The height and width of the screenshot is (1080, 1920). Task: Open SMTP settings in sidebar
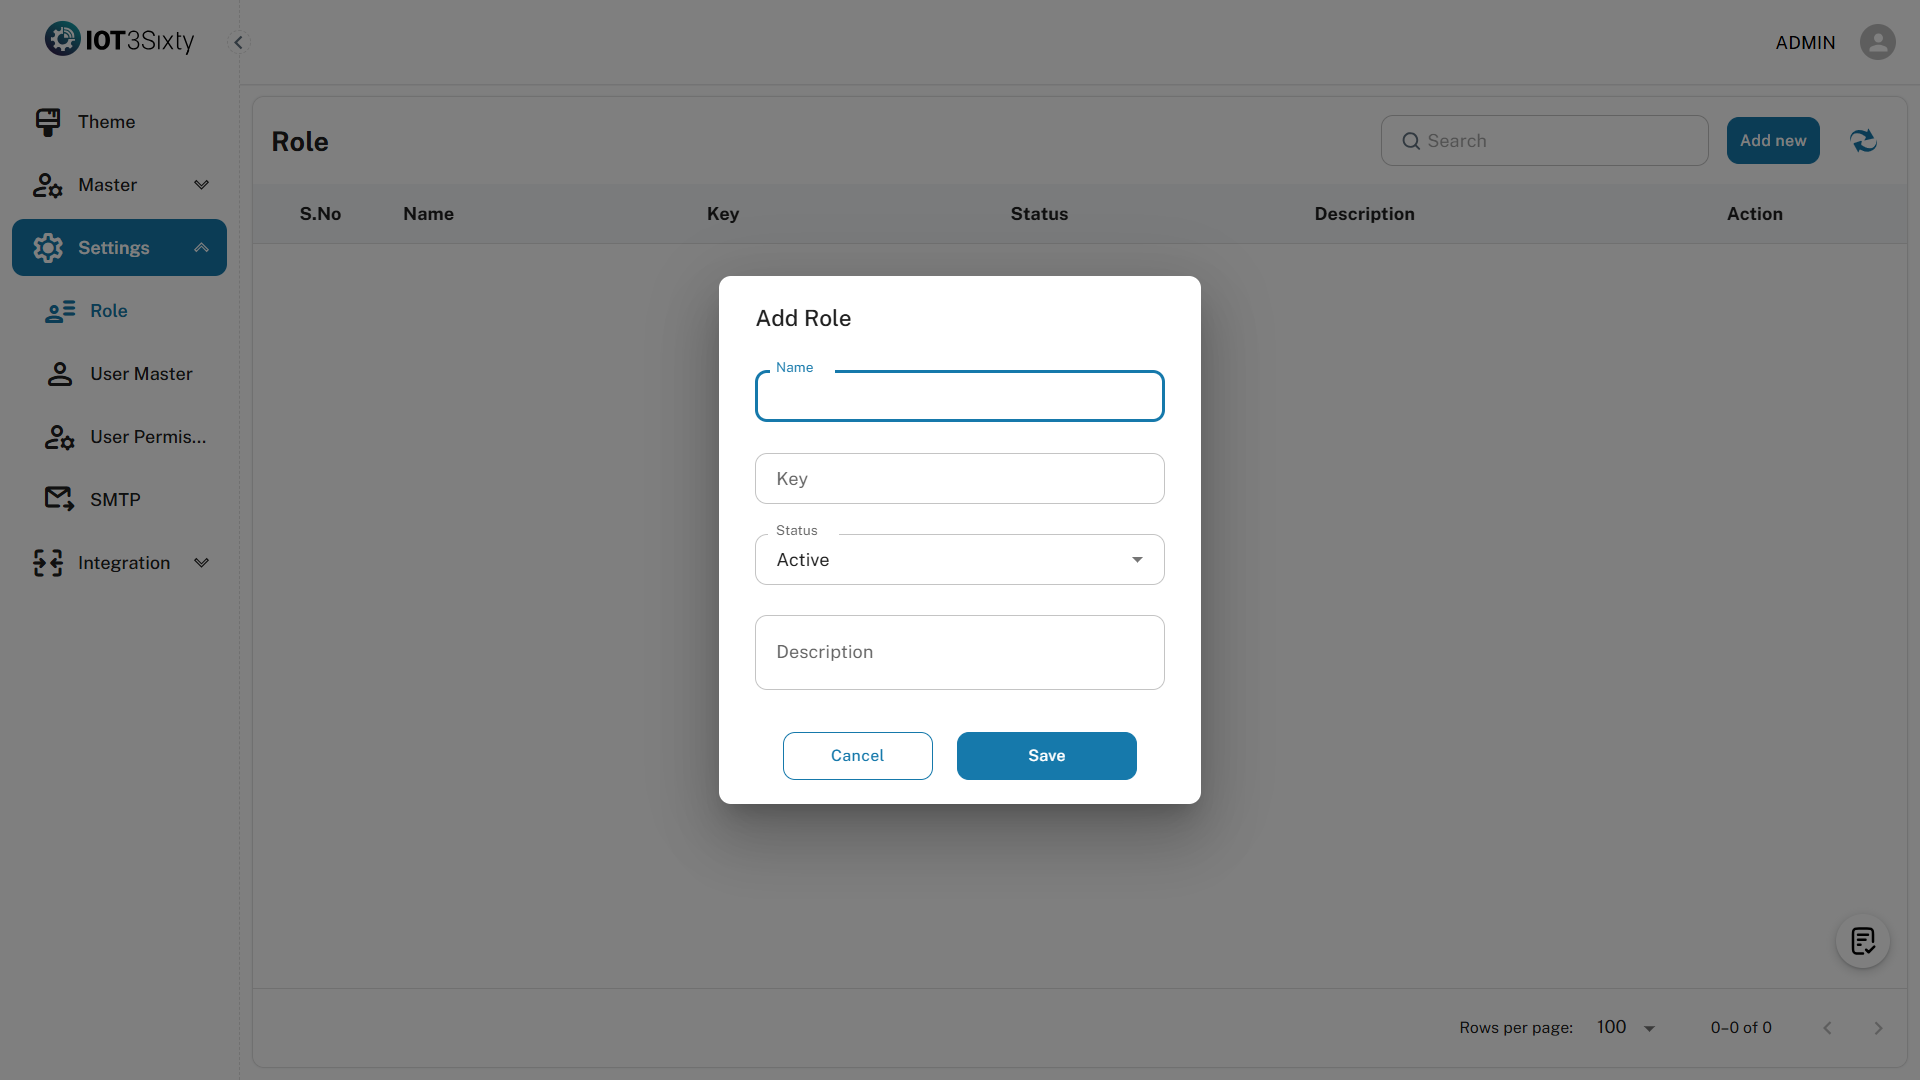pos(115,500)
